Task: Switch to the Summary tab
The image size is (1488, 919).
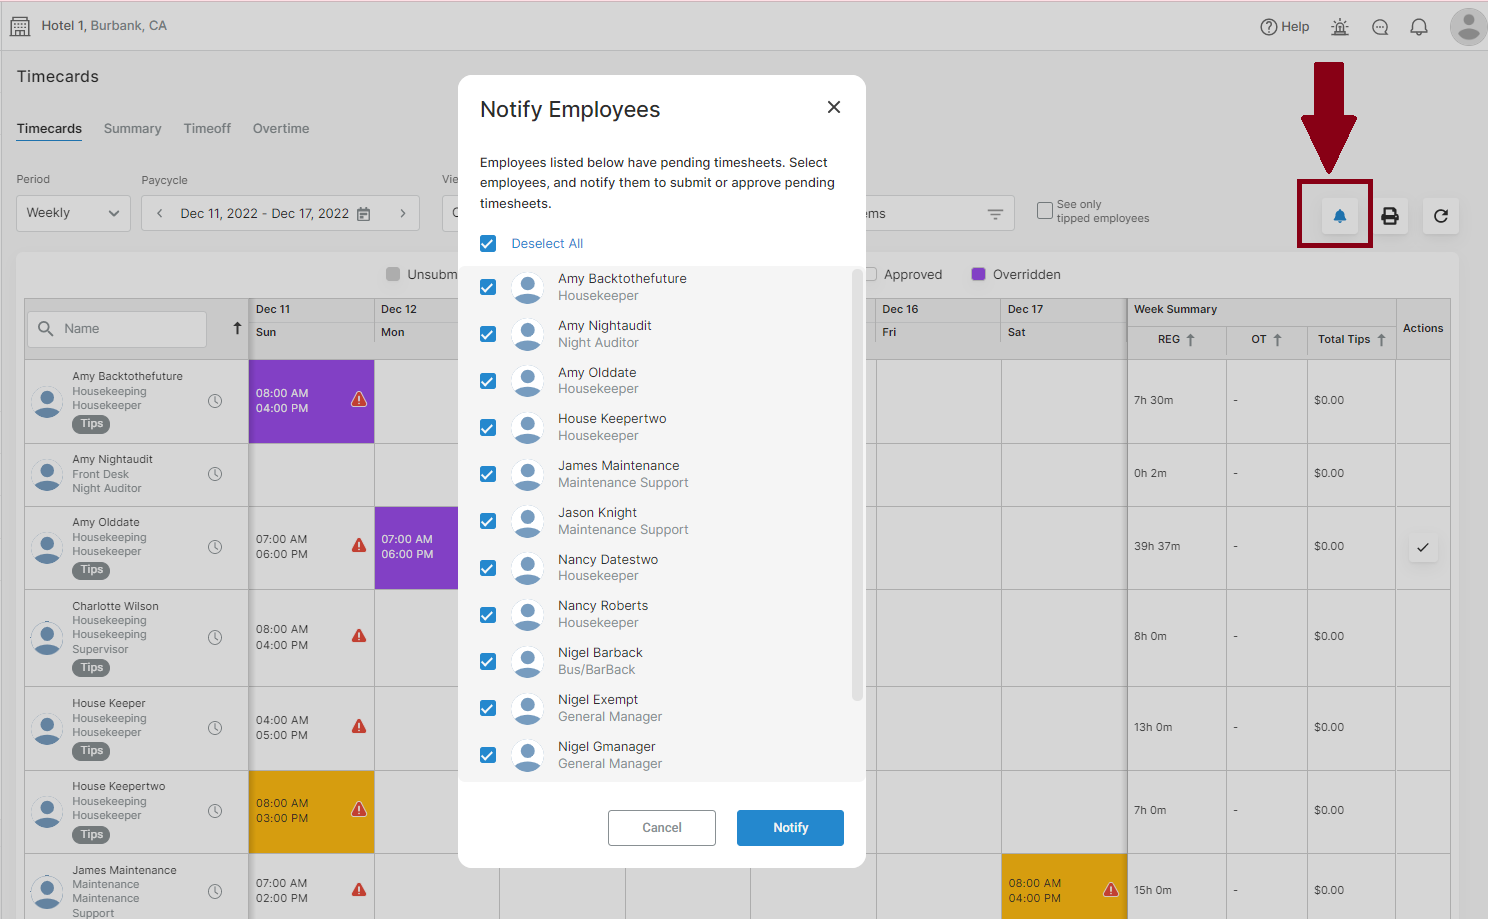Action: 132,128
